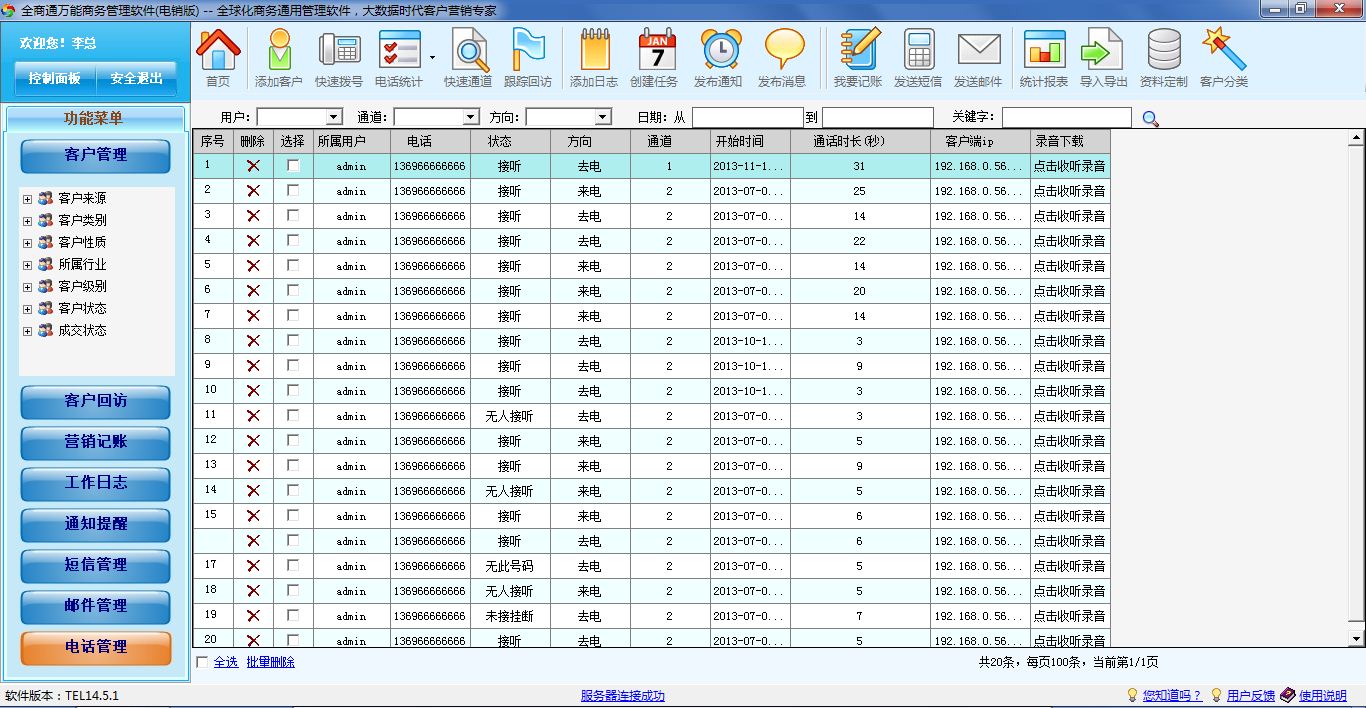Expand the 所属行业 tree node

pos(27,264)
